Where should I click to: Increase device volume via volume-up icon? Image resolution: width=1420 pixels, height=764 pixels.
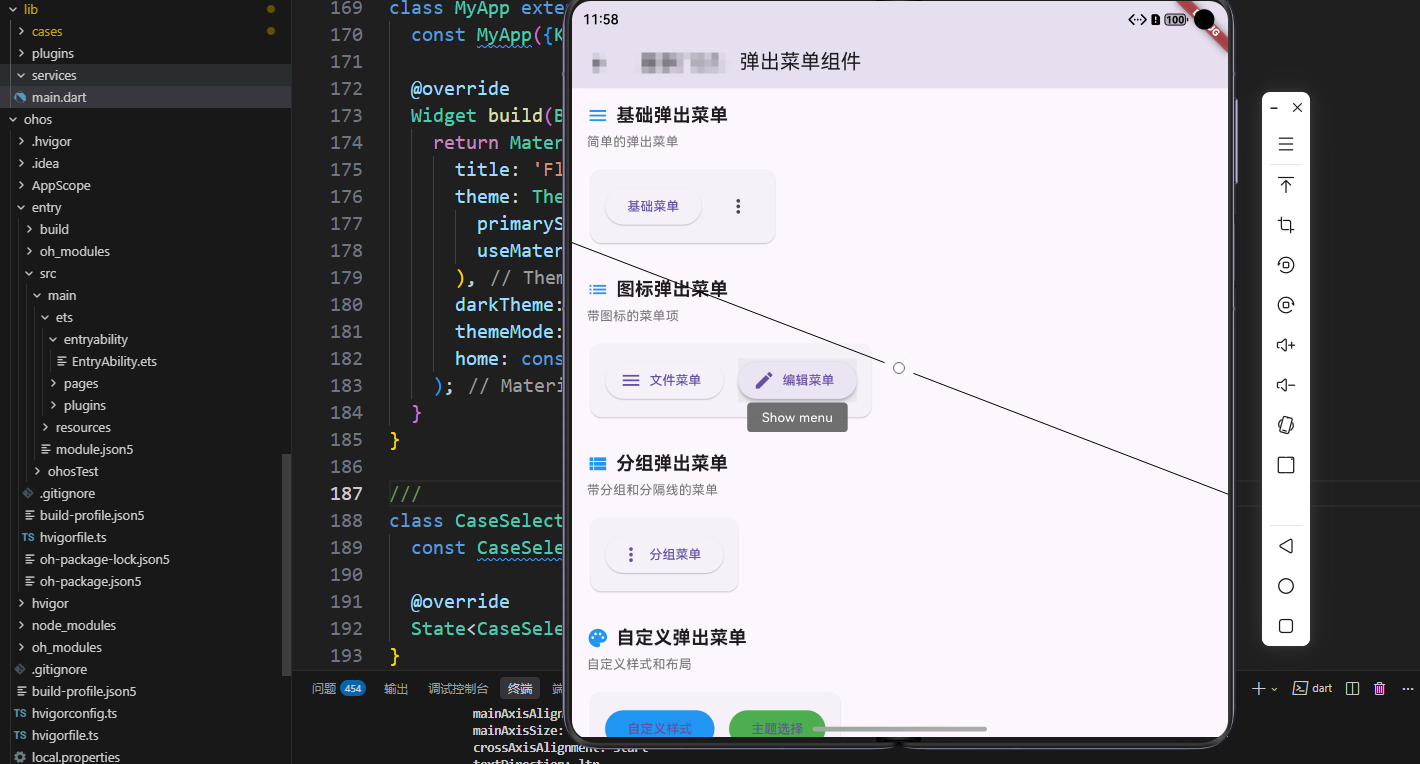click(1285, 345)
